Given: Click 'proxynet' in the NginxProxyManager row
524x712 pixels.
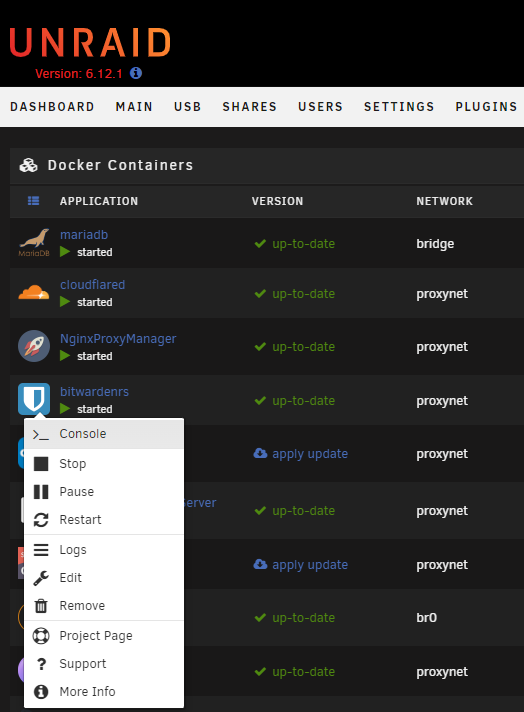Looking at the screenshot, I should pyautogui.click(x=442, y=347).
